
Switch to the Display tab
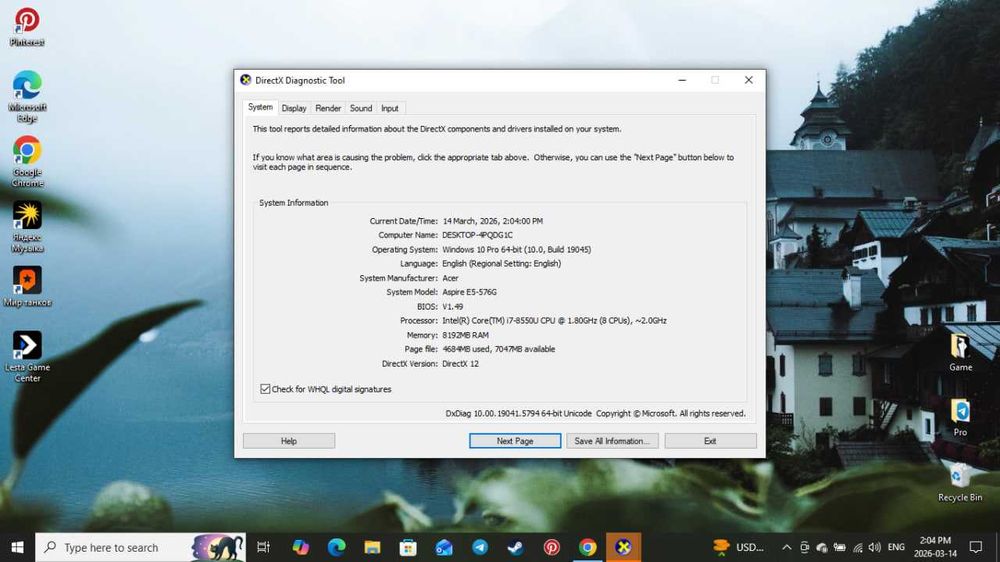pos(294,108)
